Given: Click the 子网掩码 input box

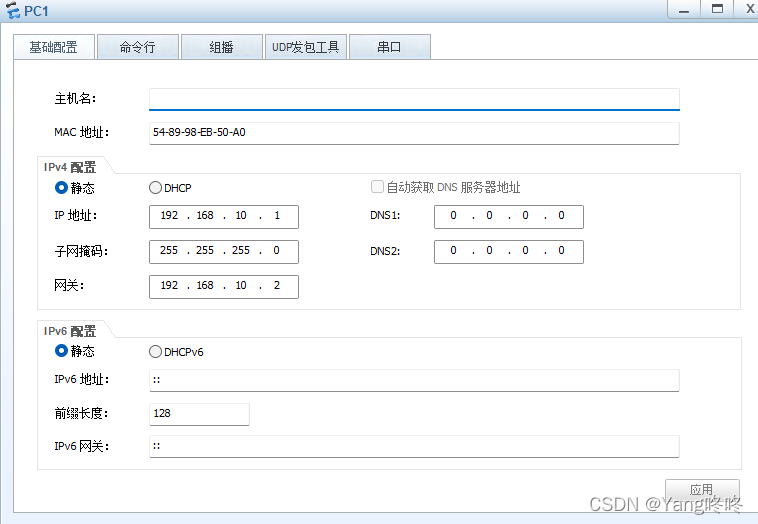Looking at the screenshot, I should point(224,251).
